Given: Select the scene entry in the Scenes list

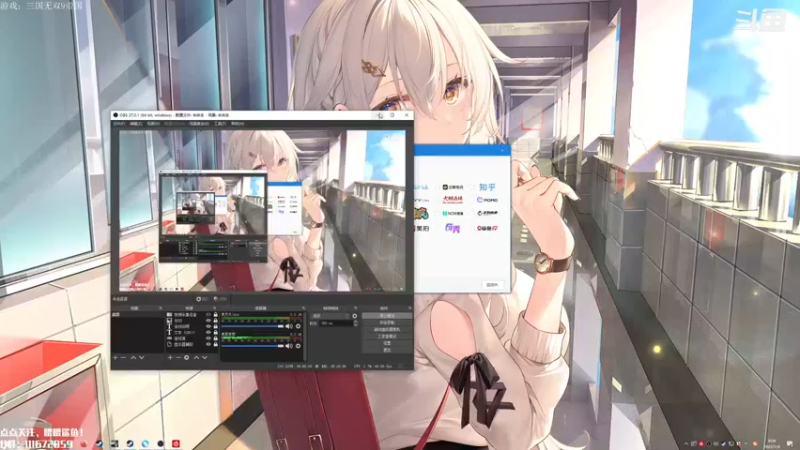Looking at the screenshot, I should [138, 315].
